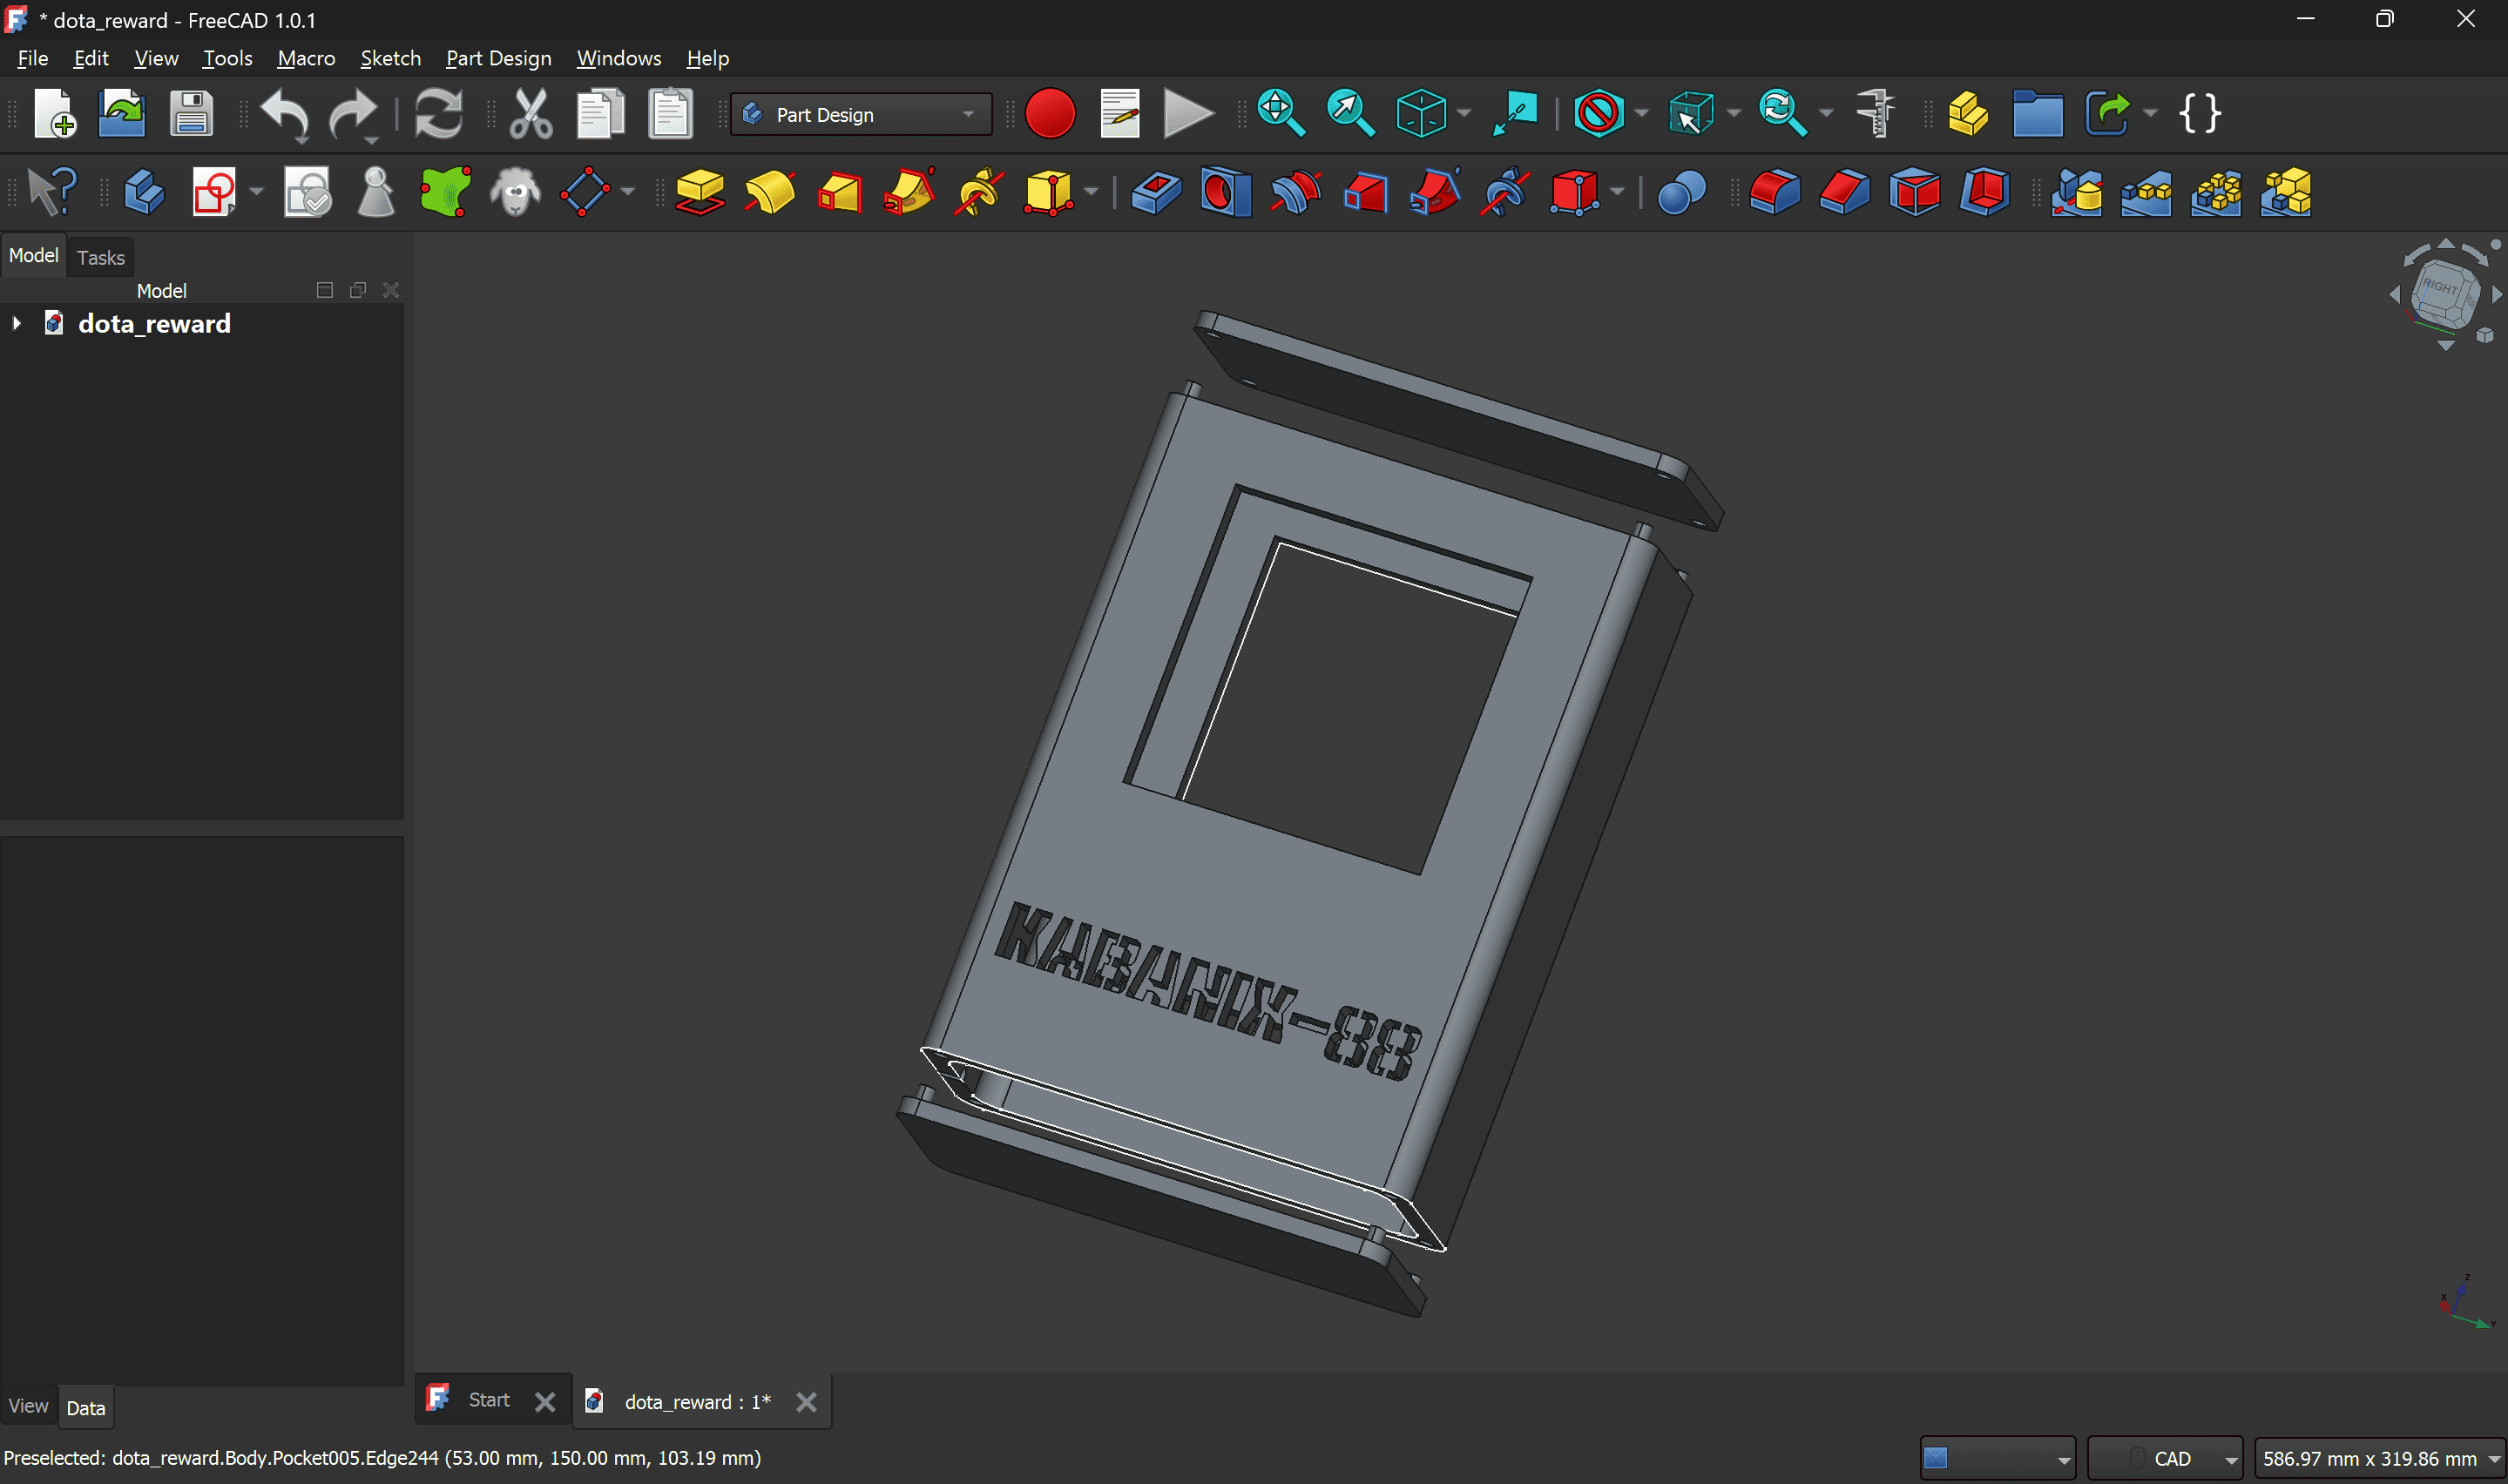This screenshot has width=2508, height=1484.
Task: Open the Sketch menu
Action: pos(390,58)
